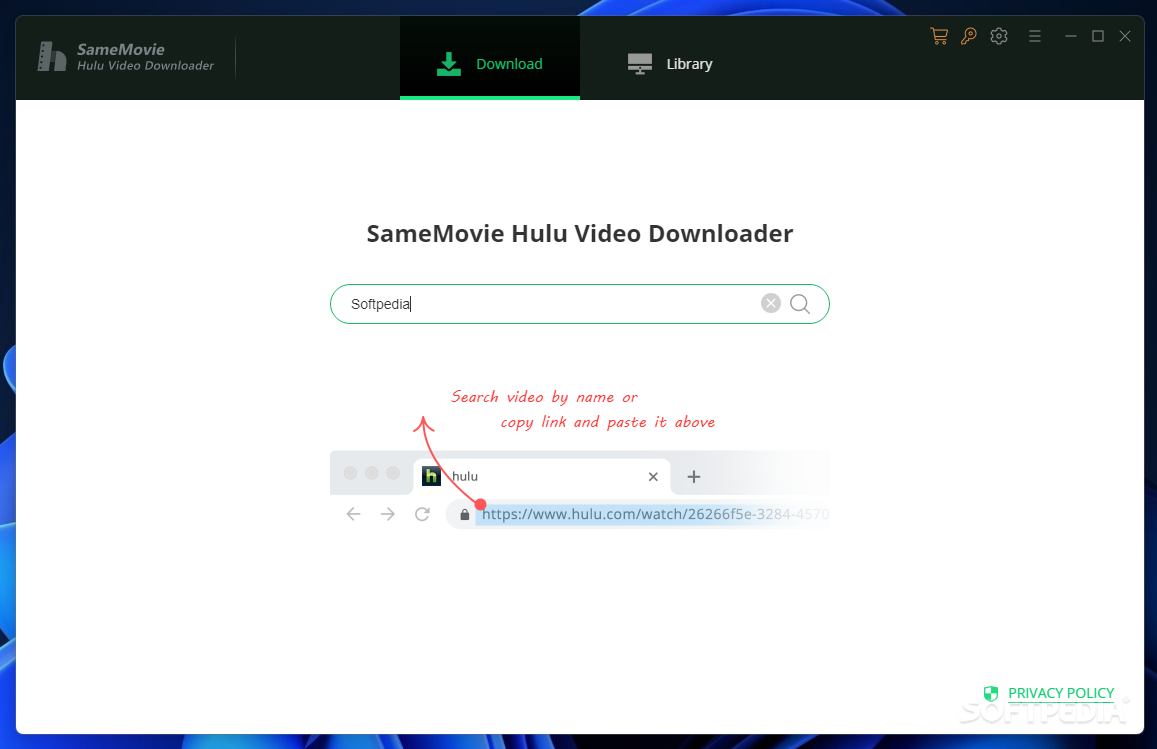
Task: Maximize the SameMovie window
Action: pos(1098,36)
